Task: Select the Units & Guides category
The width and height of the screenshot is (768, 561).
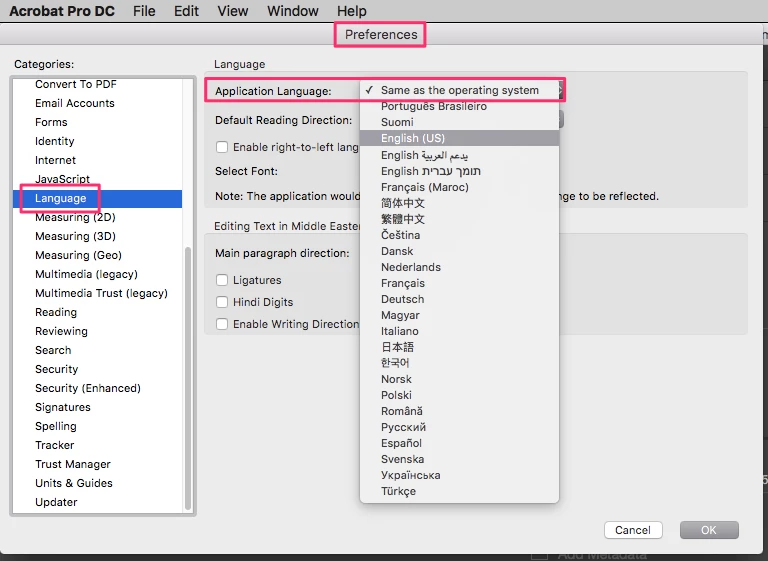Action: [97, 484]
